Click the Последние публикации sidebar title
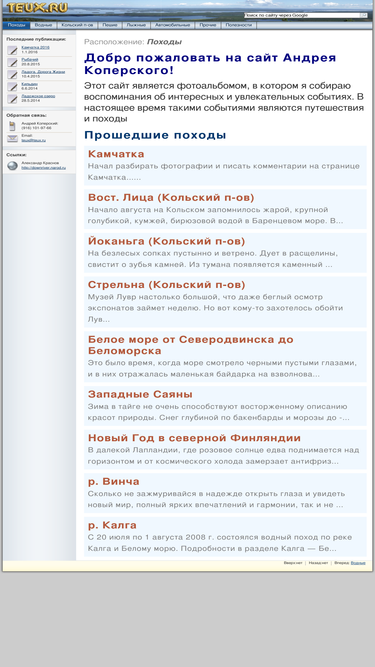Screen dimensions: 375x667 36,39
